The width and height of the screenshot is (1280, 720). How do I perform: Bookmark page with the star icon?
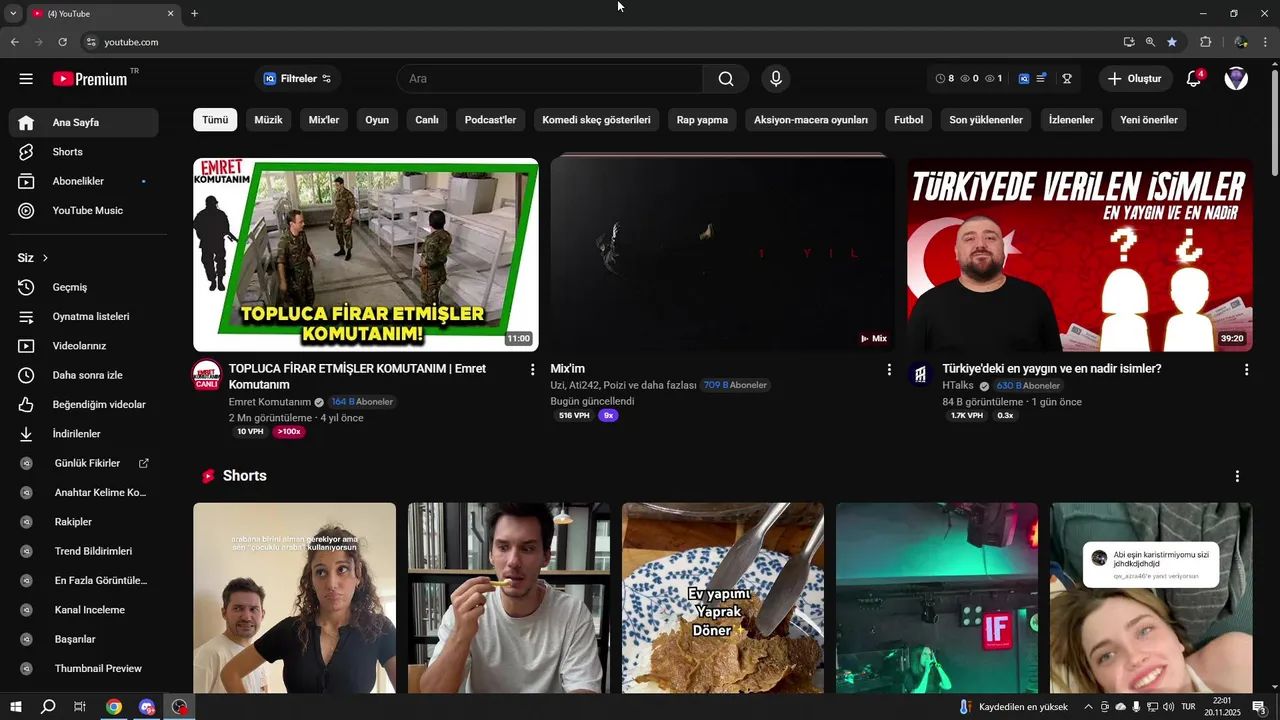coord(1172,42)
